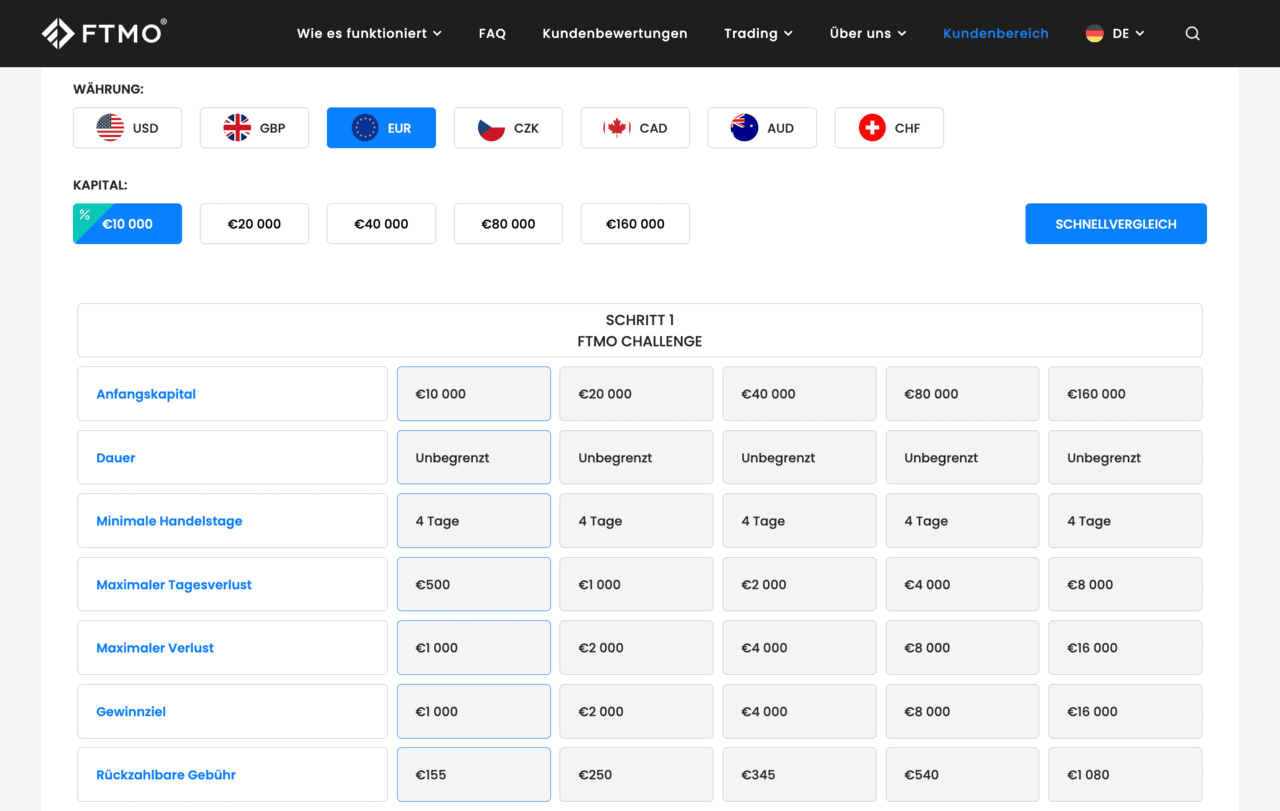The height and width of the screenshot is (811, 1280).
Task: Click the Australian flag icon
Action: pyautogui.click(x=744, y=128)
